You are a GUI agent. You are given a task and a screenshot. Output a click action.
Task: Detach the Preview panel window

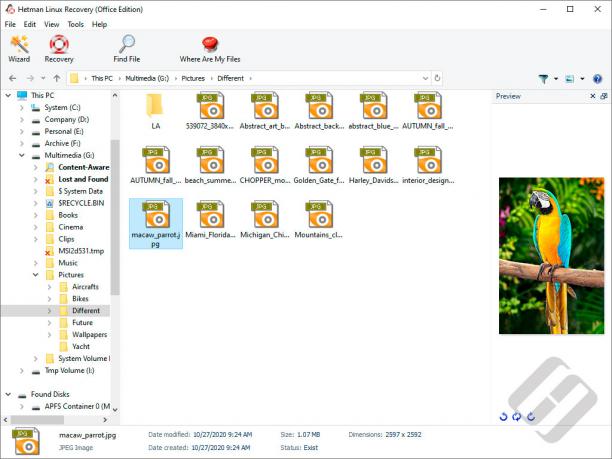coord(603,96)
